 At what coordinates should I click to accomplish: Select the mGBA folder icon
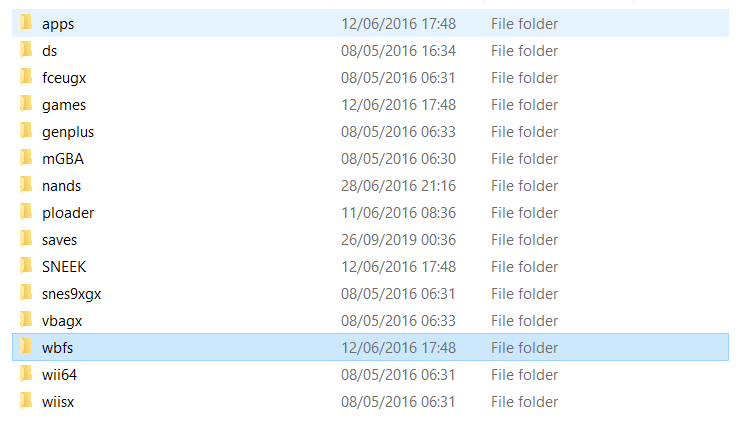[x=26, y=158]
